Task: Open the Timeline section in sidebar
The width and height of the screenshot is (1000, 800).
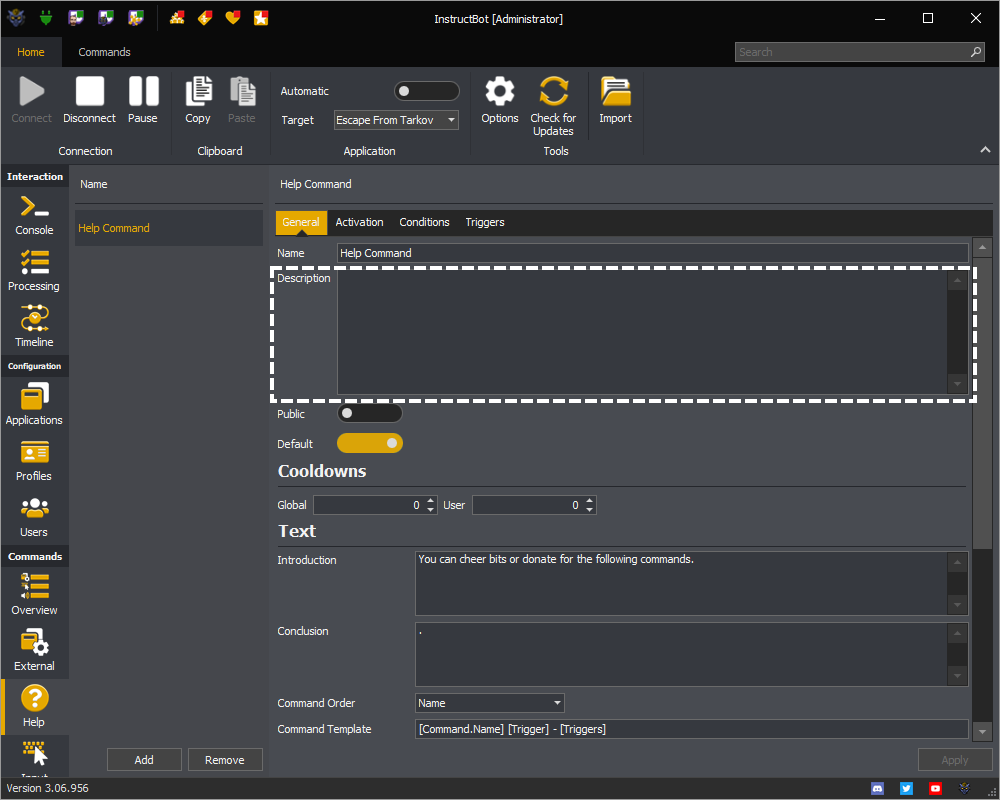Action: click(x=34, y=326)
